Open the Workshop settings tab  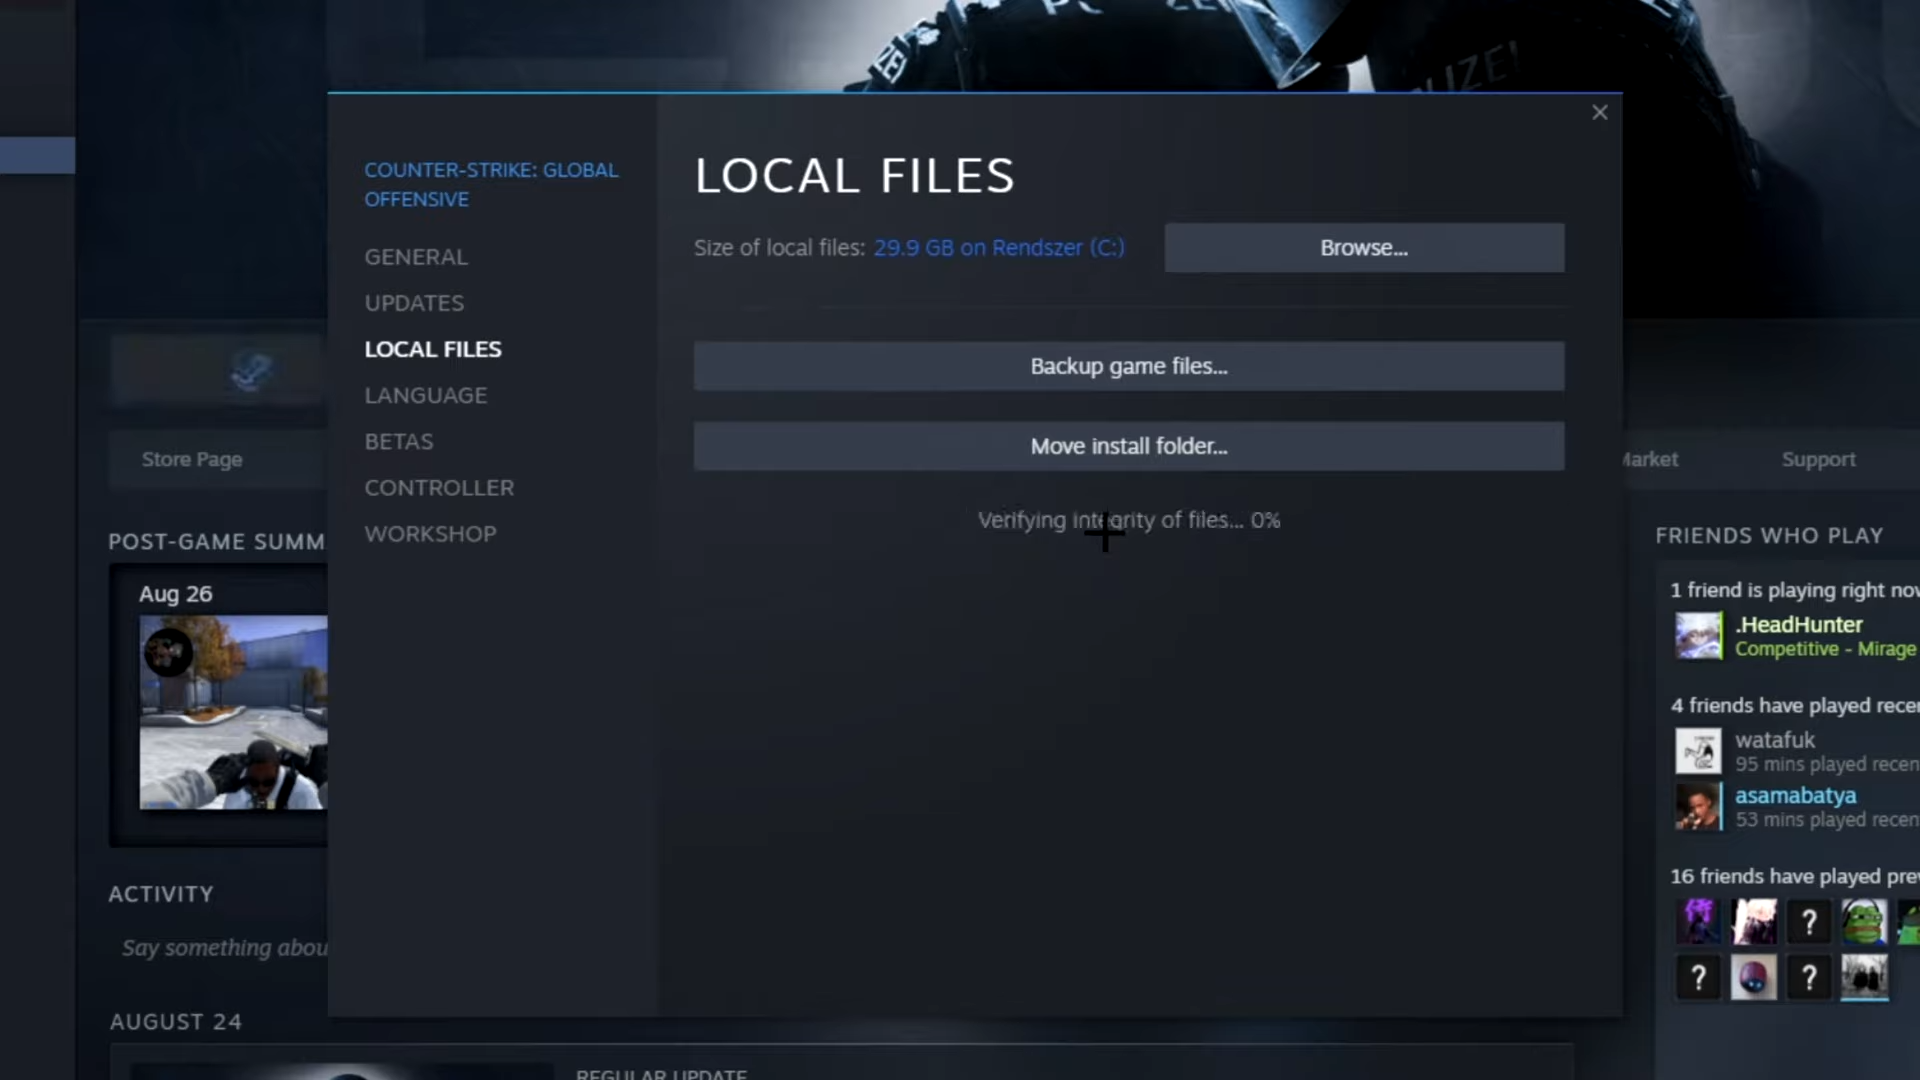point(430,534)
